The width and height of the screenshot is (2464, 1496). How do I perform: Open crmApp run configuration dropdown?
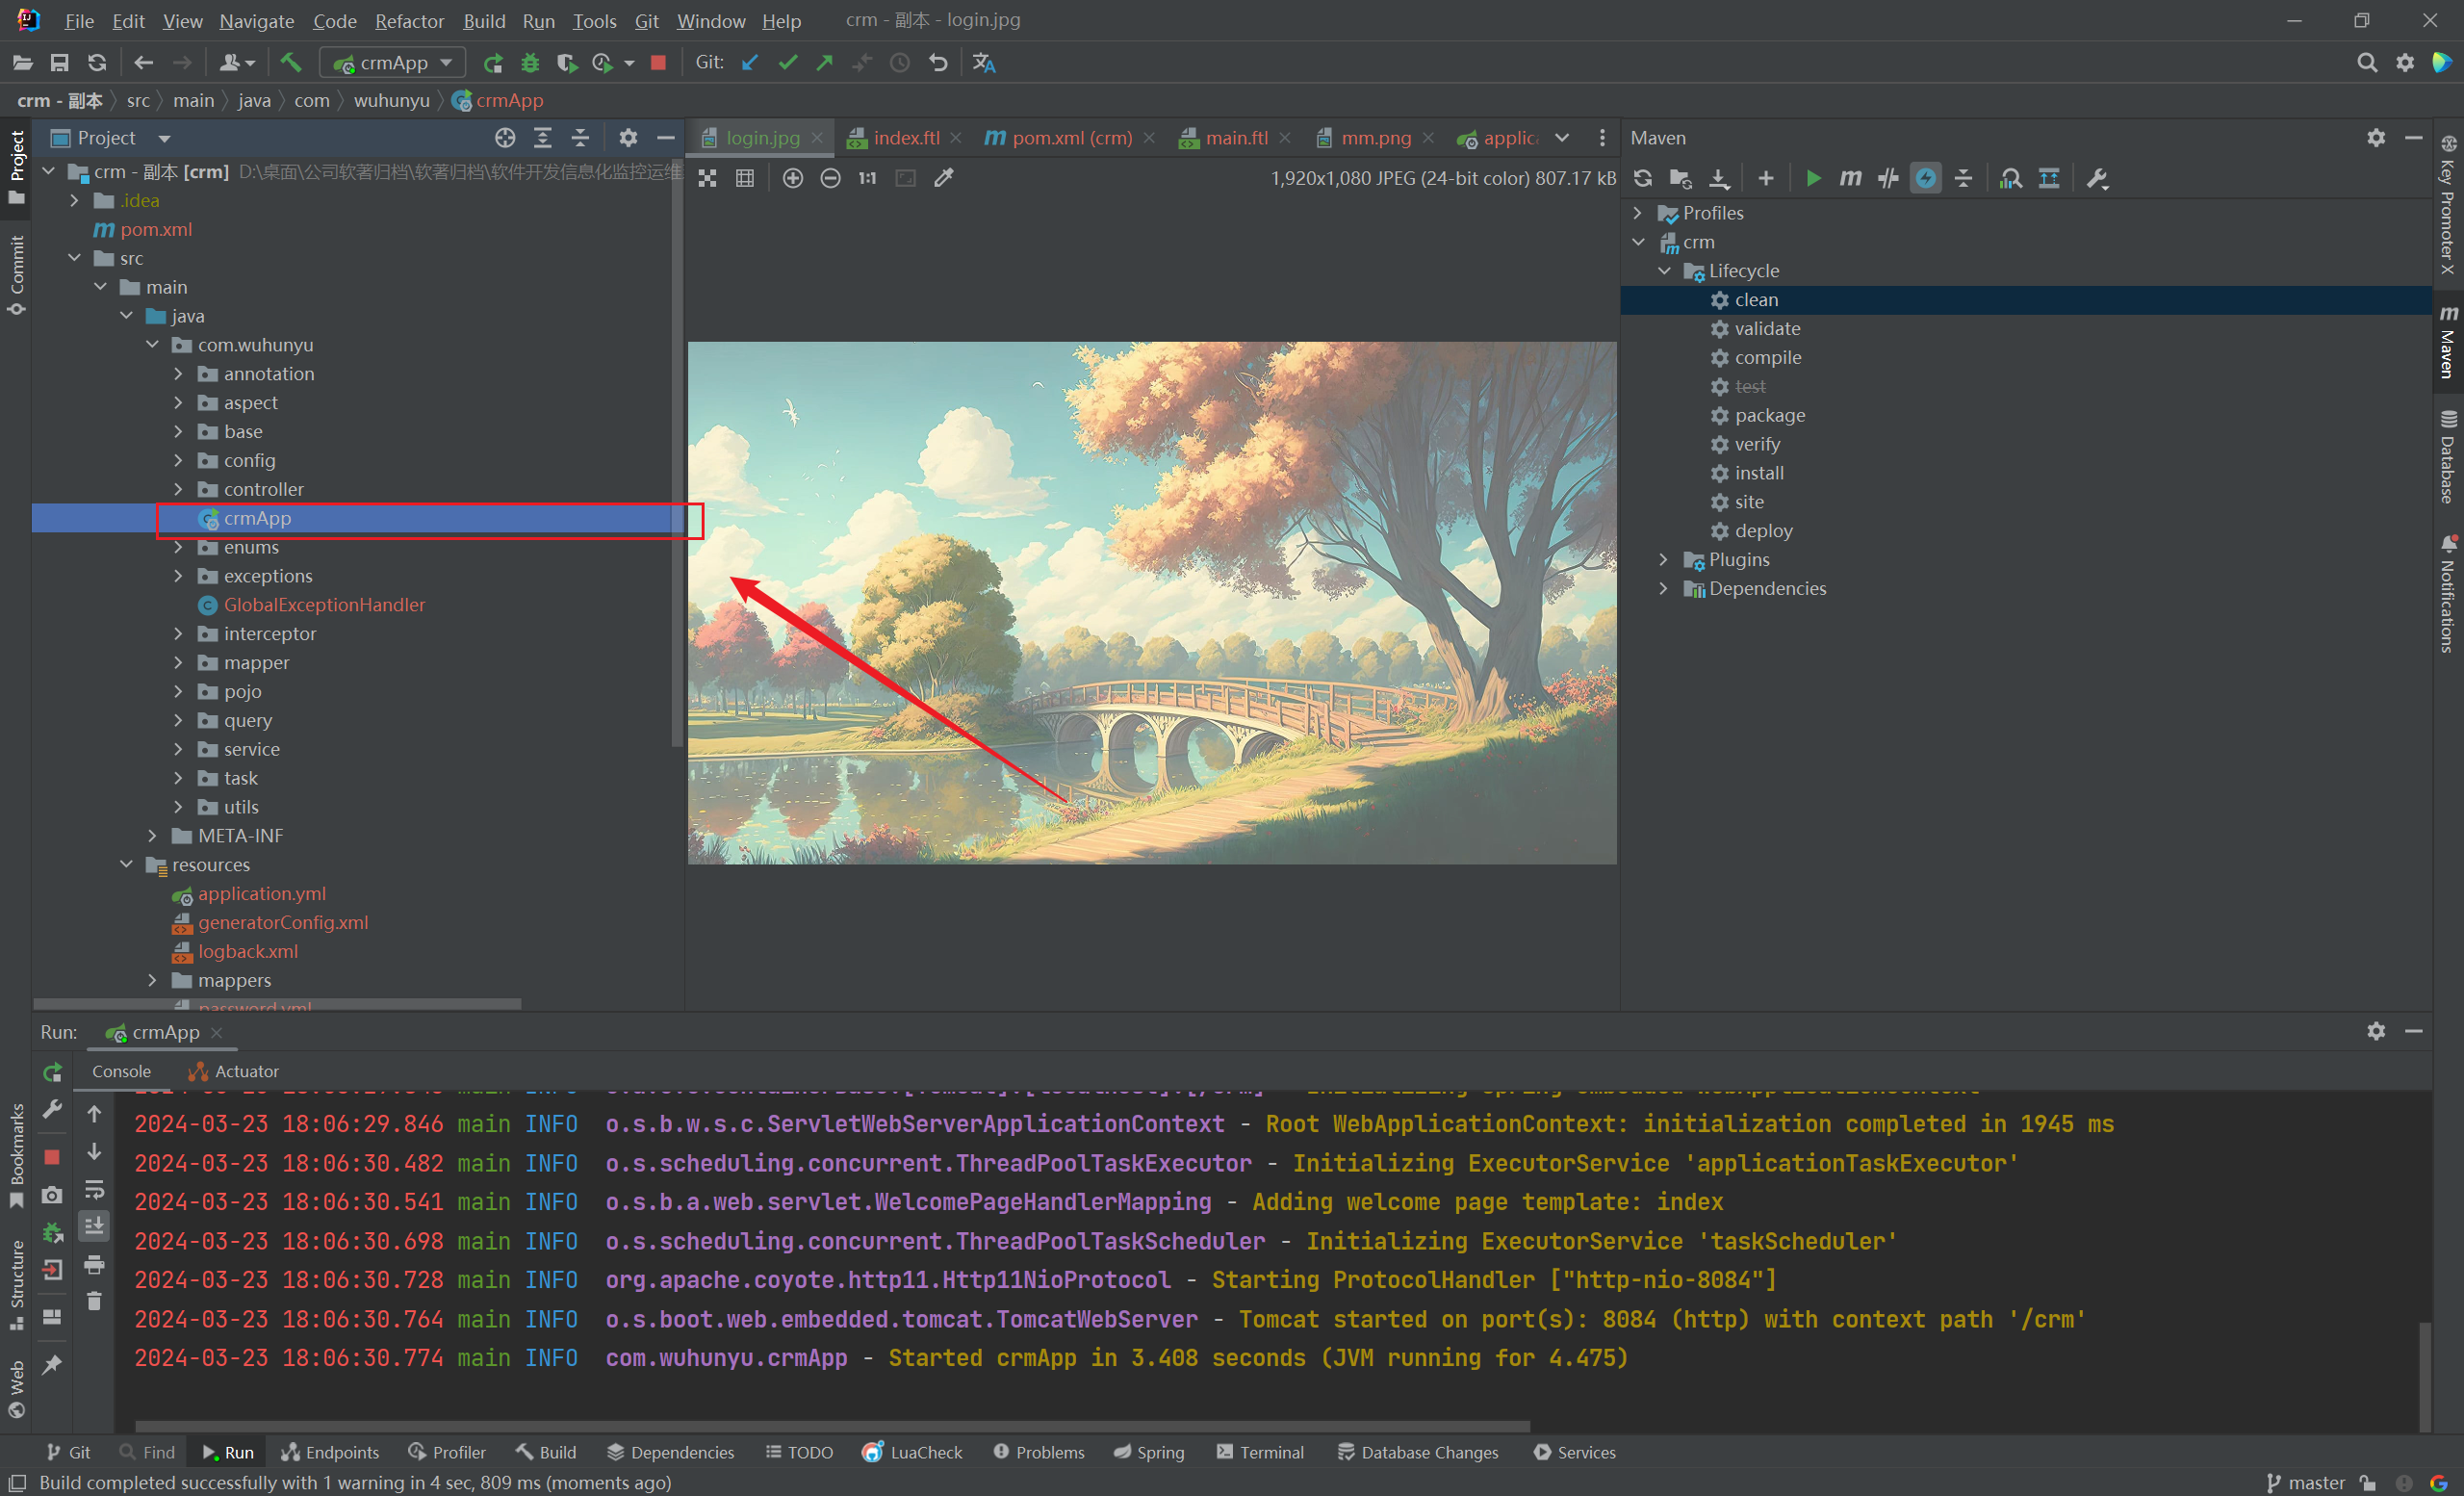[393, 63]
